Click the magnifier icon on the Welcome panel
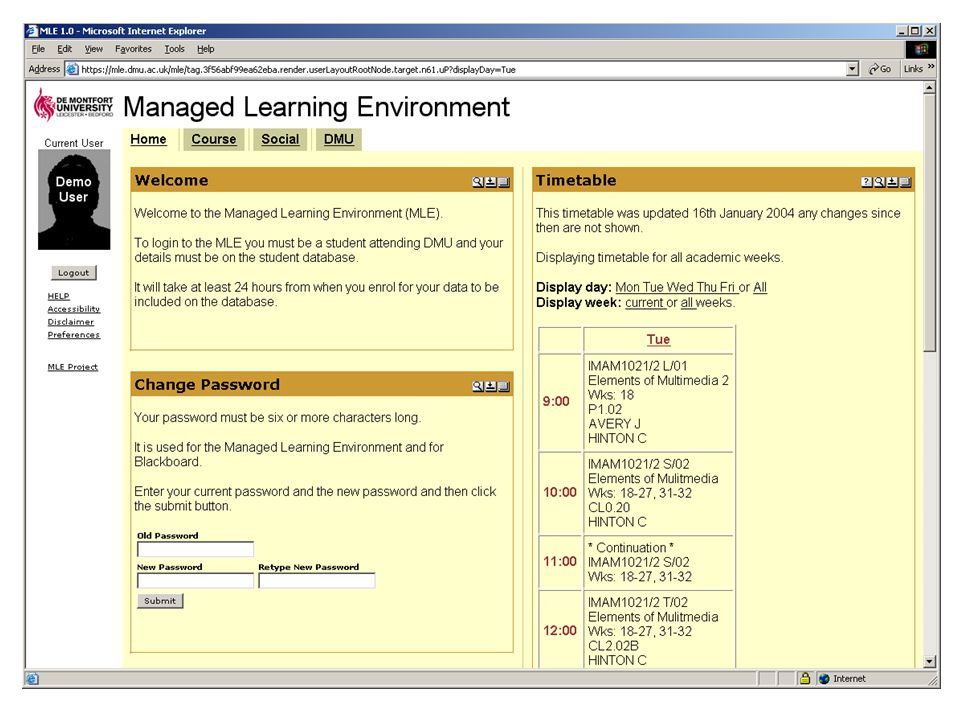This screenshot has width=960, height=720. [478, 182]
